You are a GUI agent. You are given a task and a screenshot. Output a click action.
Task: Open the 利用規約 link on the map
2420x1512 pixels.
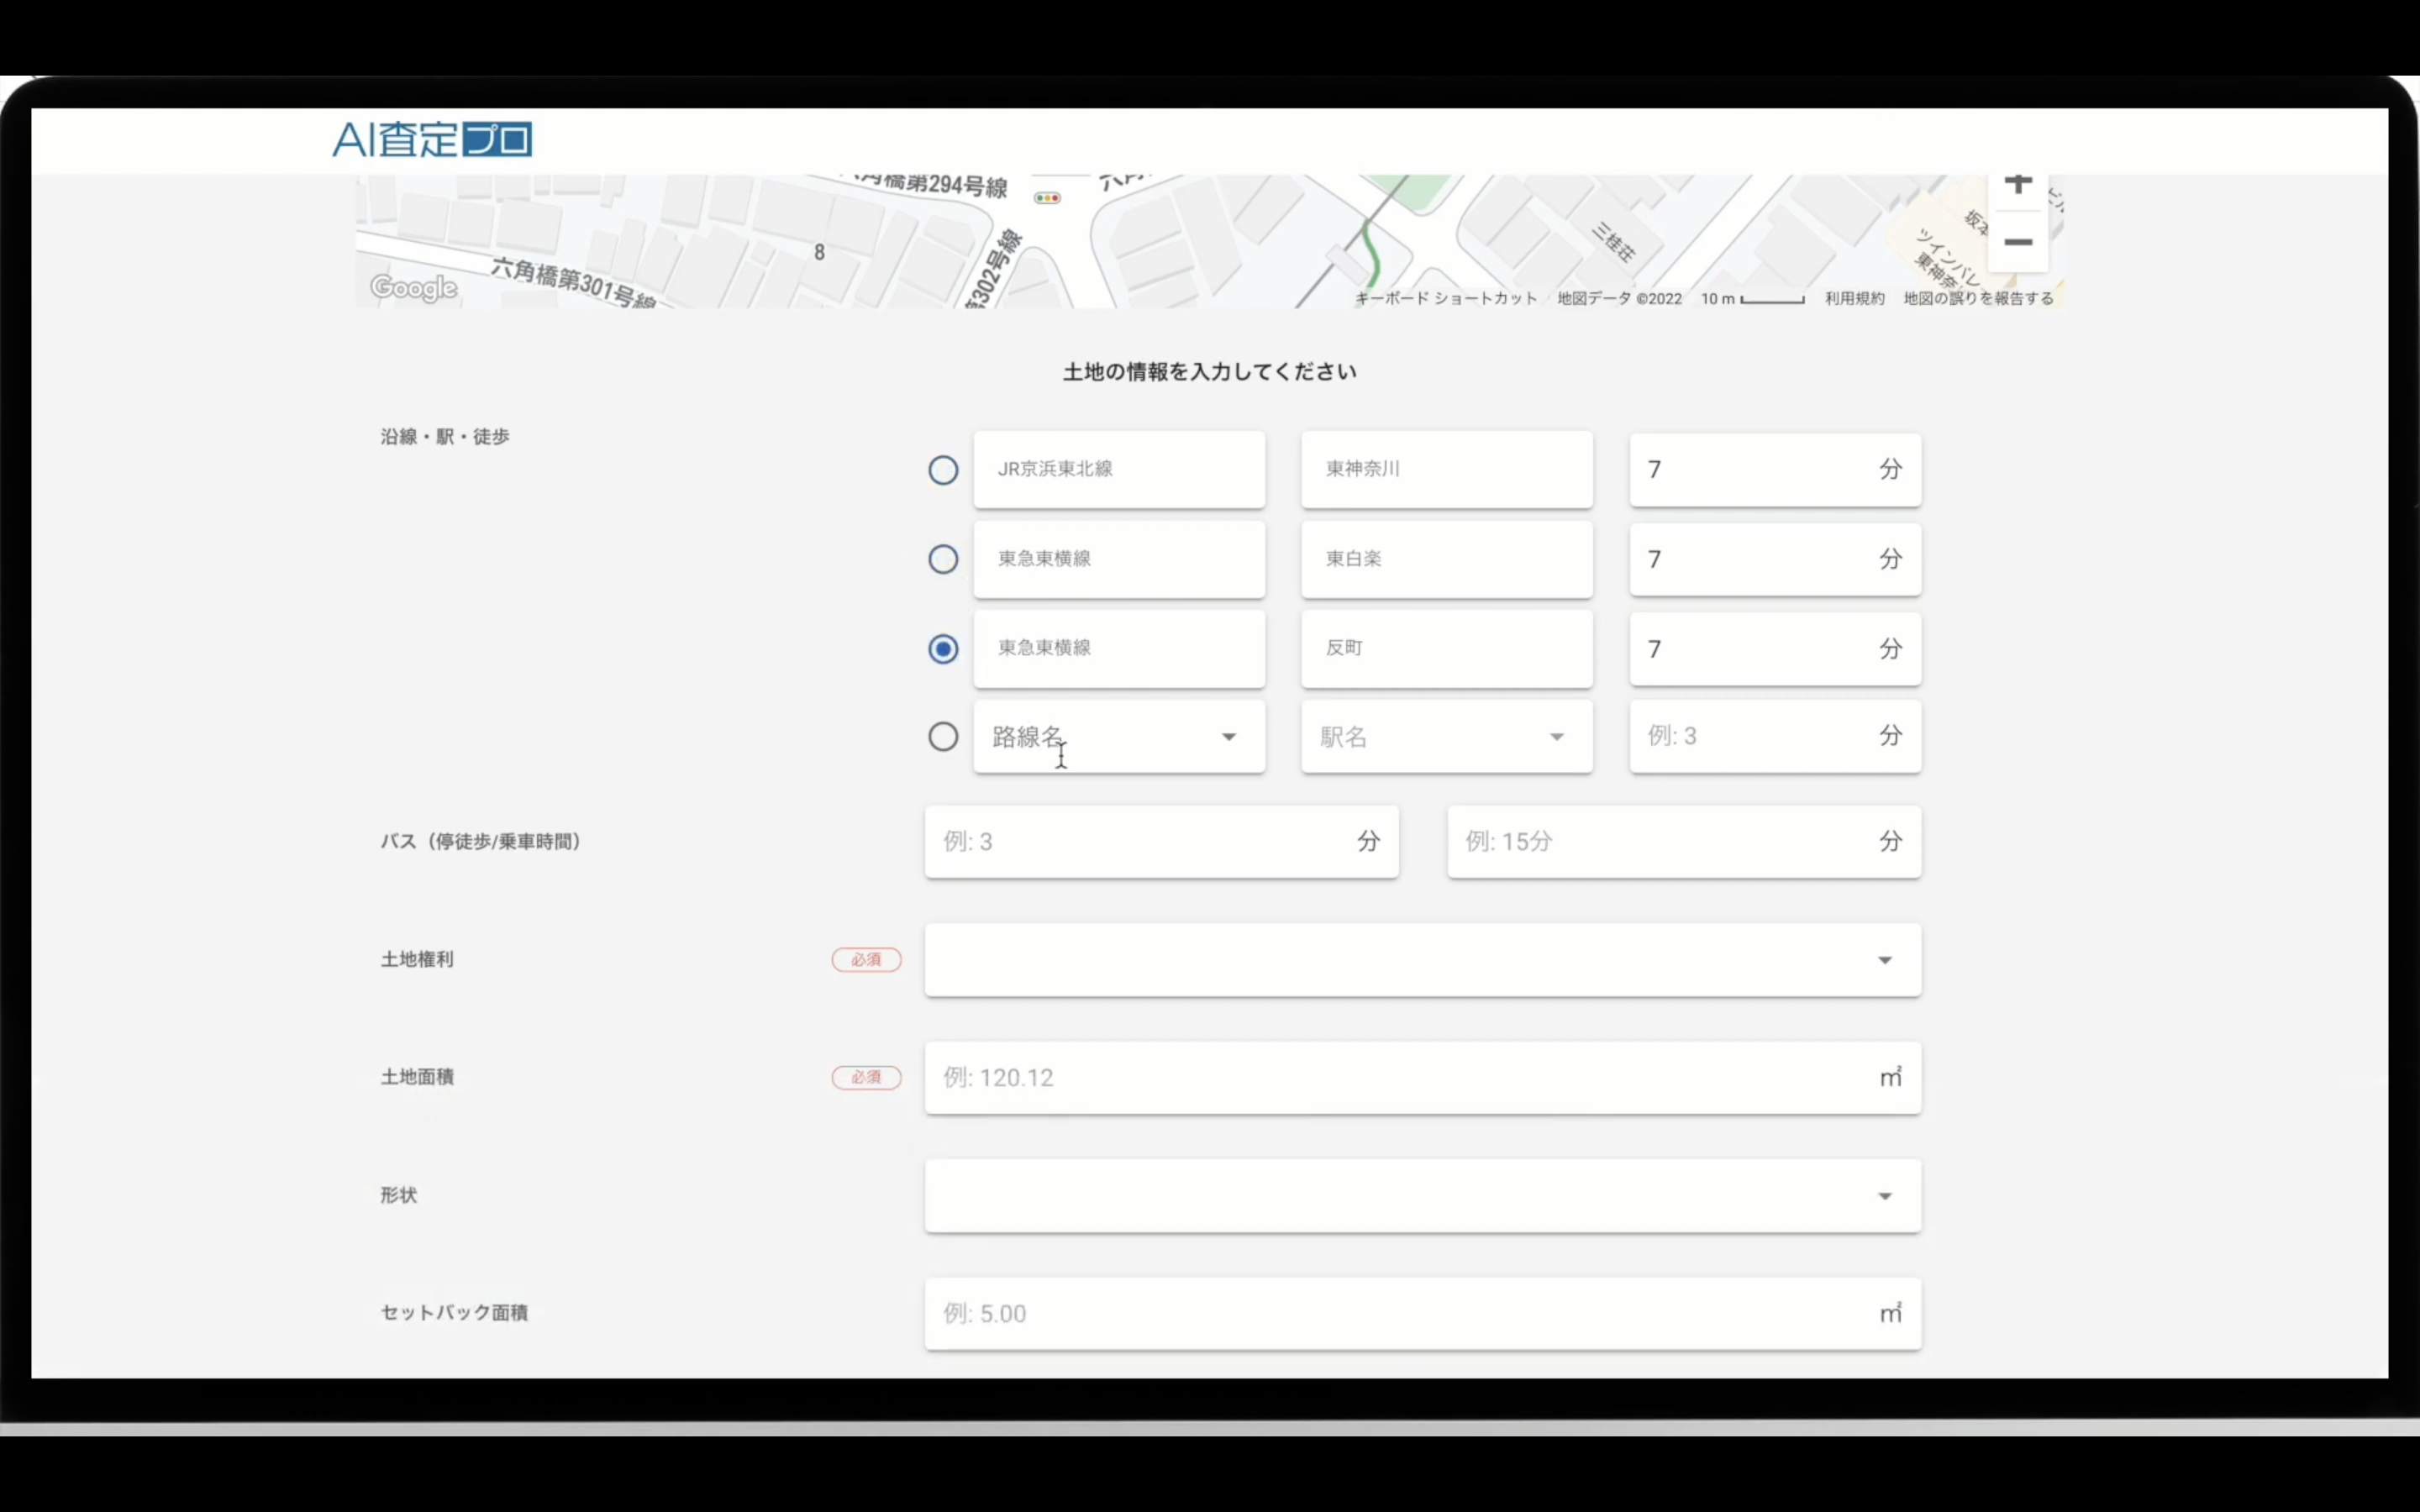(x=1854, y=298)
